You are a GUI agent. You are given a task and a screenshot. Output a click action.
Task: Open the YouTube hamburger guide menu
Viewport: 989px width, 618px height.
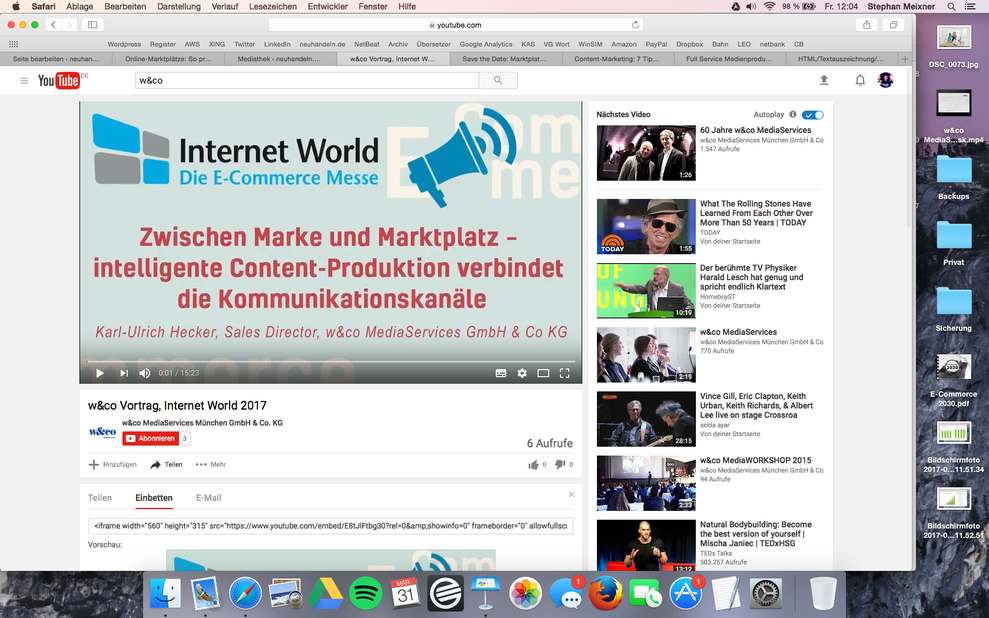point(24,81)
